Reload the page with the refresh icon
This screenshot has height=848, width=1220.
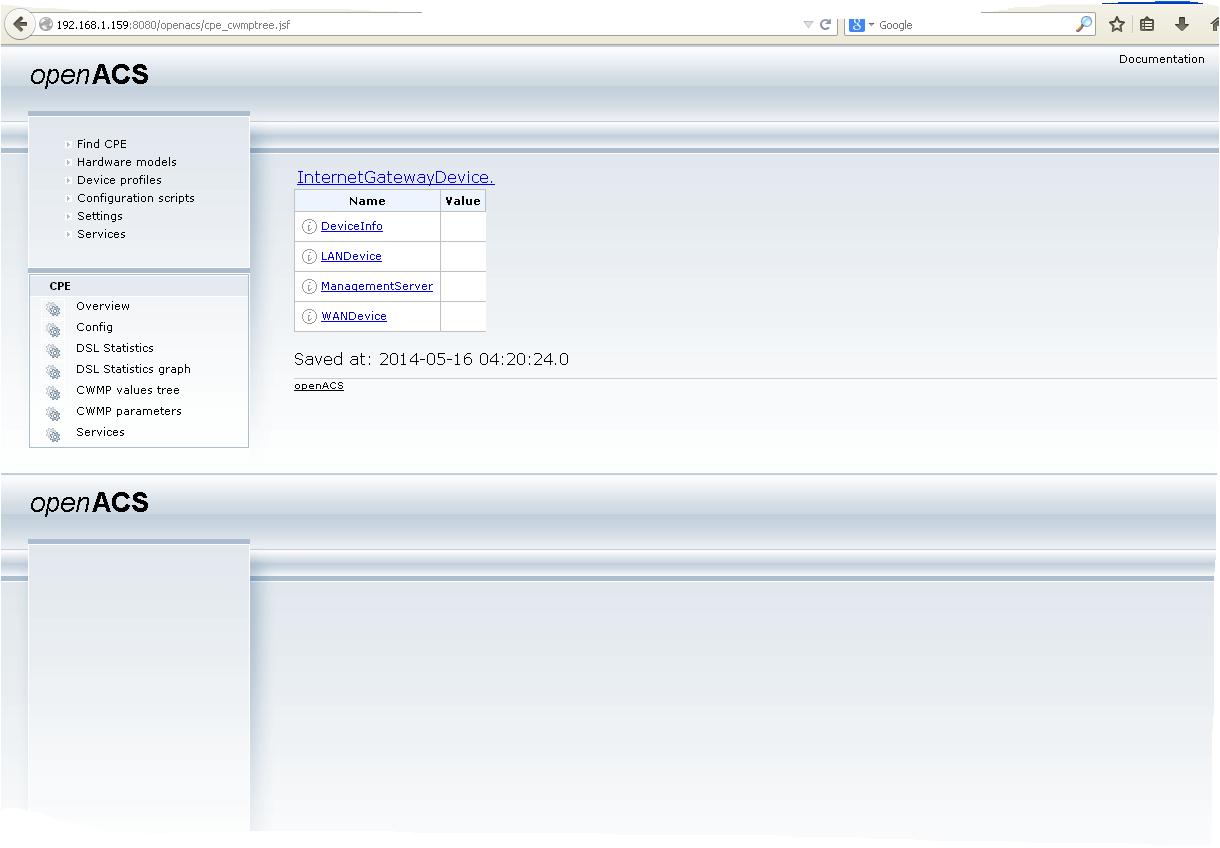coord(826,25)
